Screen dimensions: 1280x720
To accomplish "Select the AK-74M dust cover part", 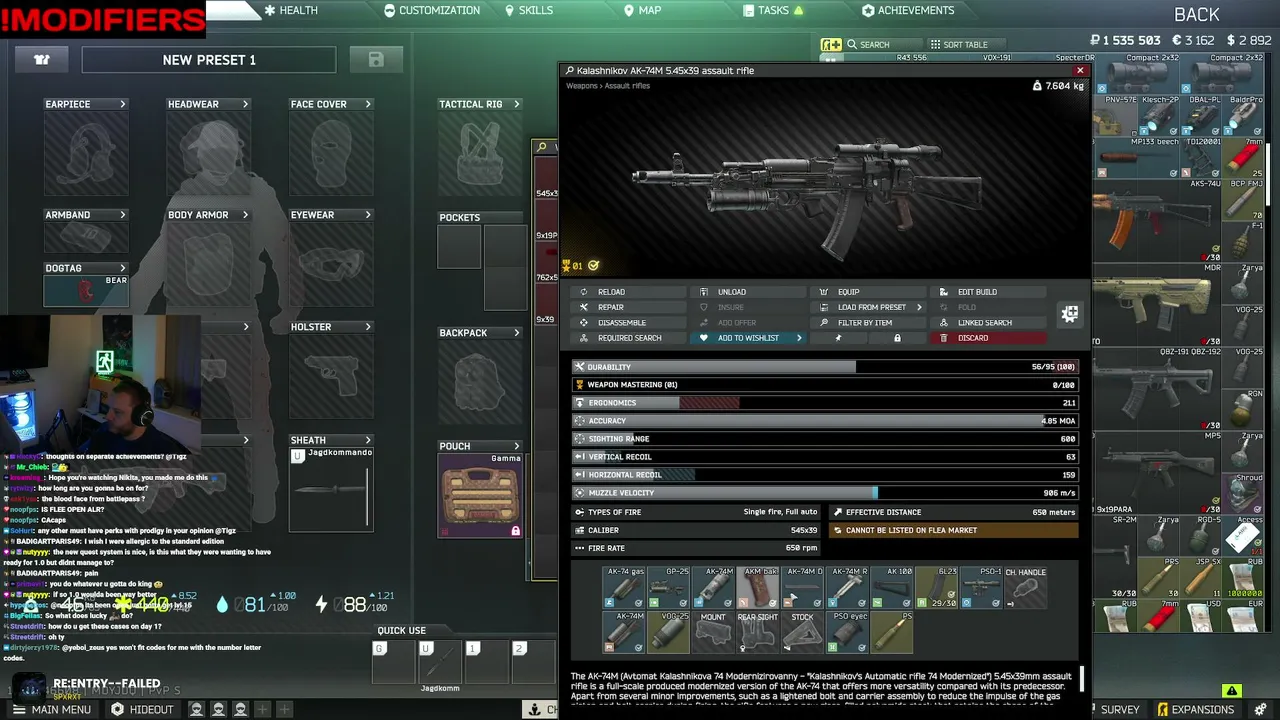I will click(802, 588).
